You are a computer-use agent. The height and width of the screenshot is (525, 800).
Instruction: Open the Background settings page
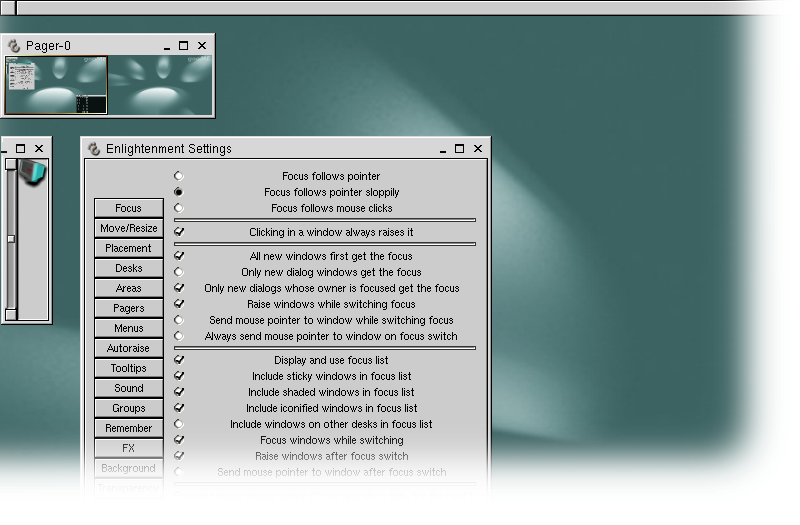[129, 468]
